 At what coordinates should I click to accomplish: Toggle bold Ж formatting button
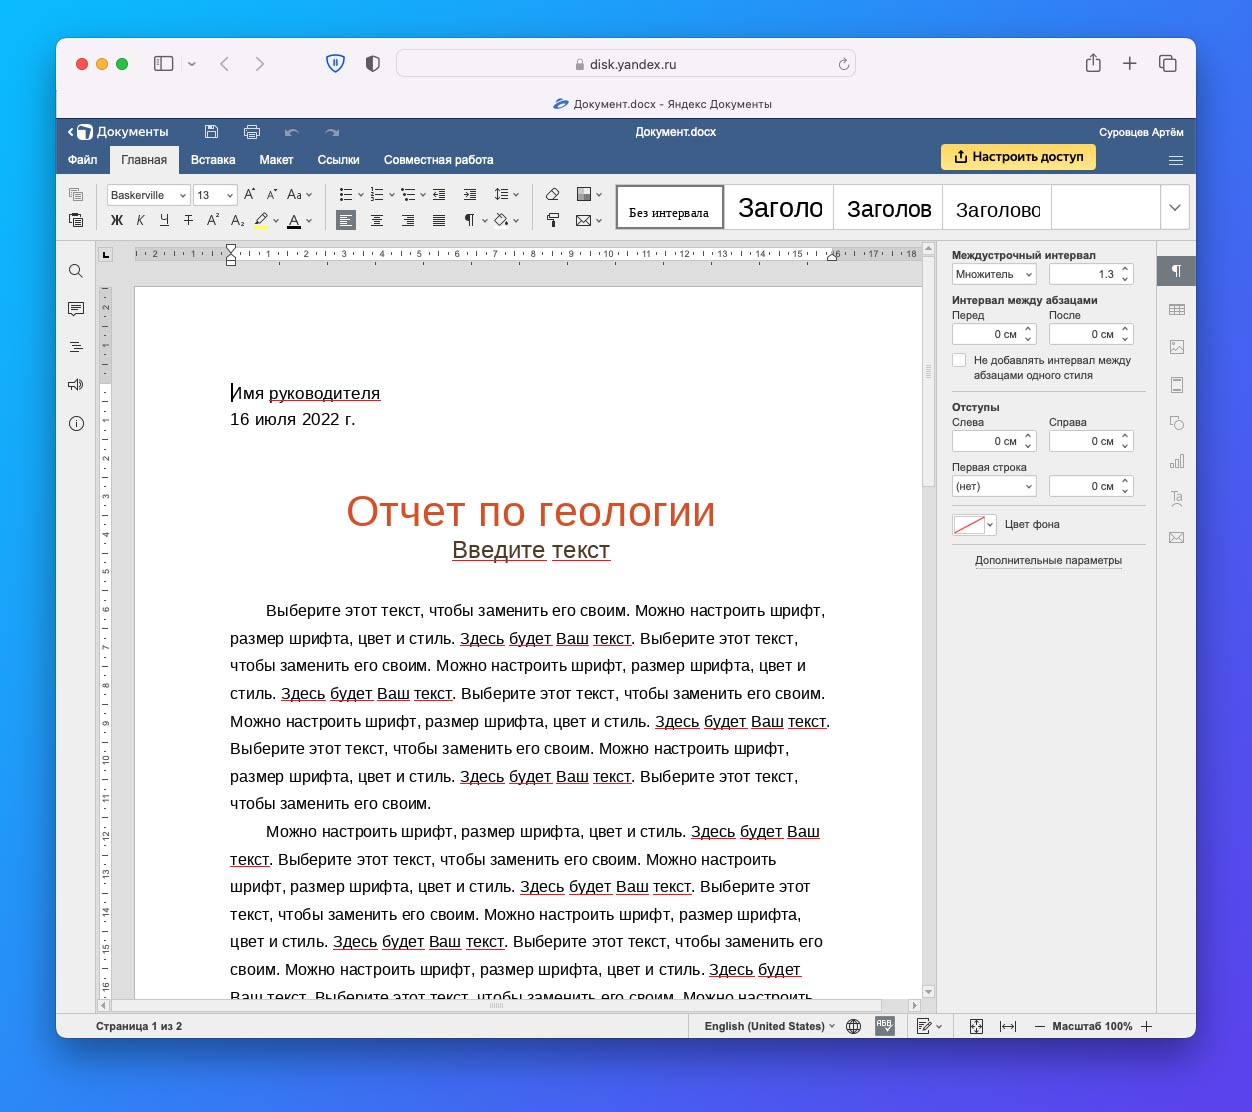pyautogui.click(x=116, y=220)
